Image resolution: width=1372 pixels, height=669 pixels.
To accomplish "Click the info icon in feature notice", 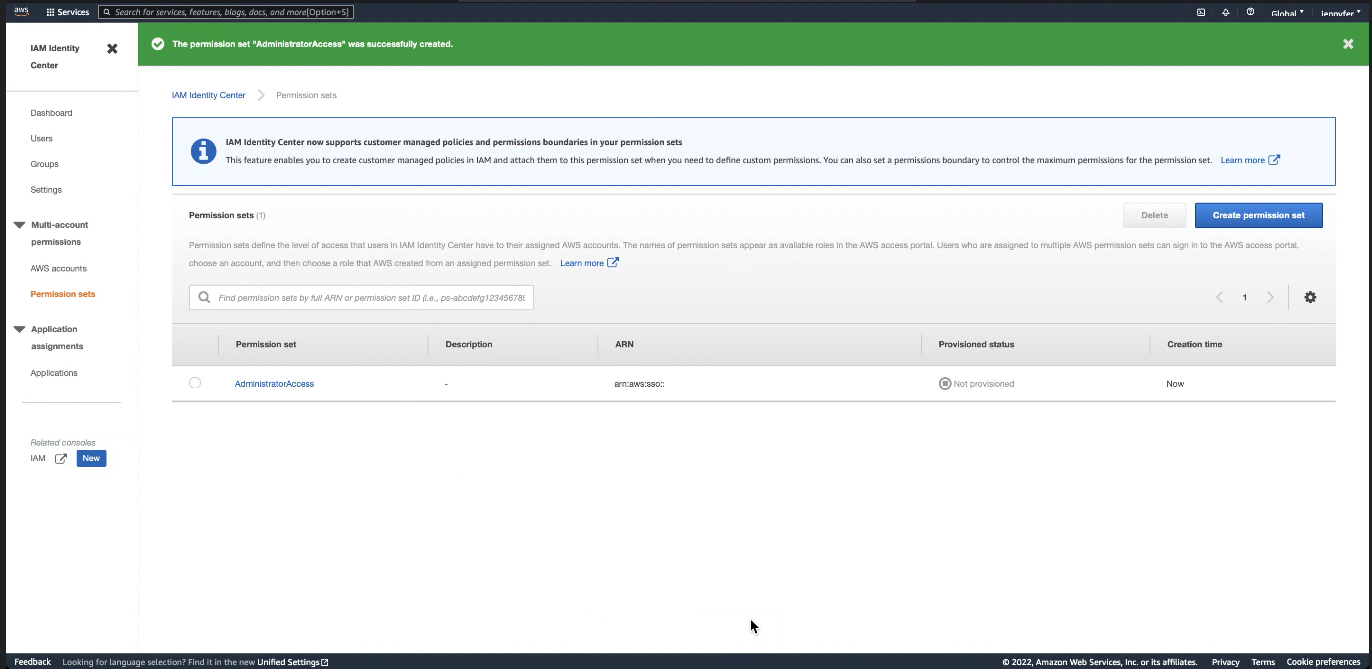I will 203,151.
